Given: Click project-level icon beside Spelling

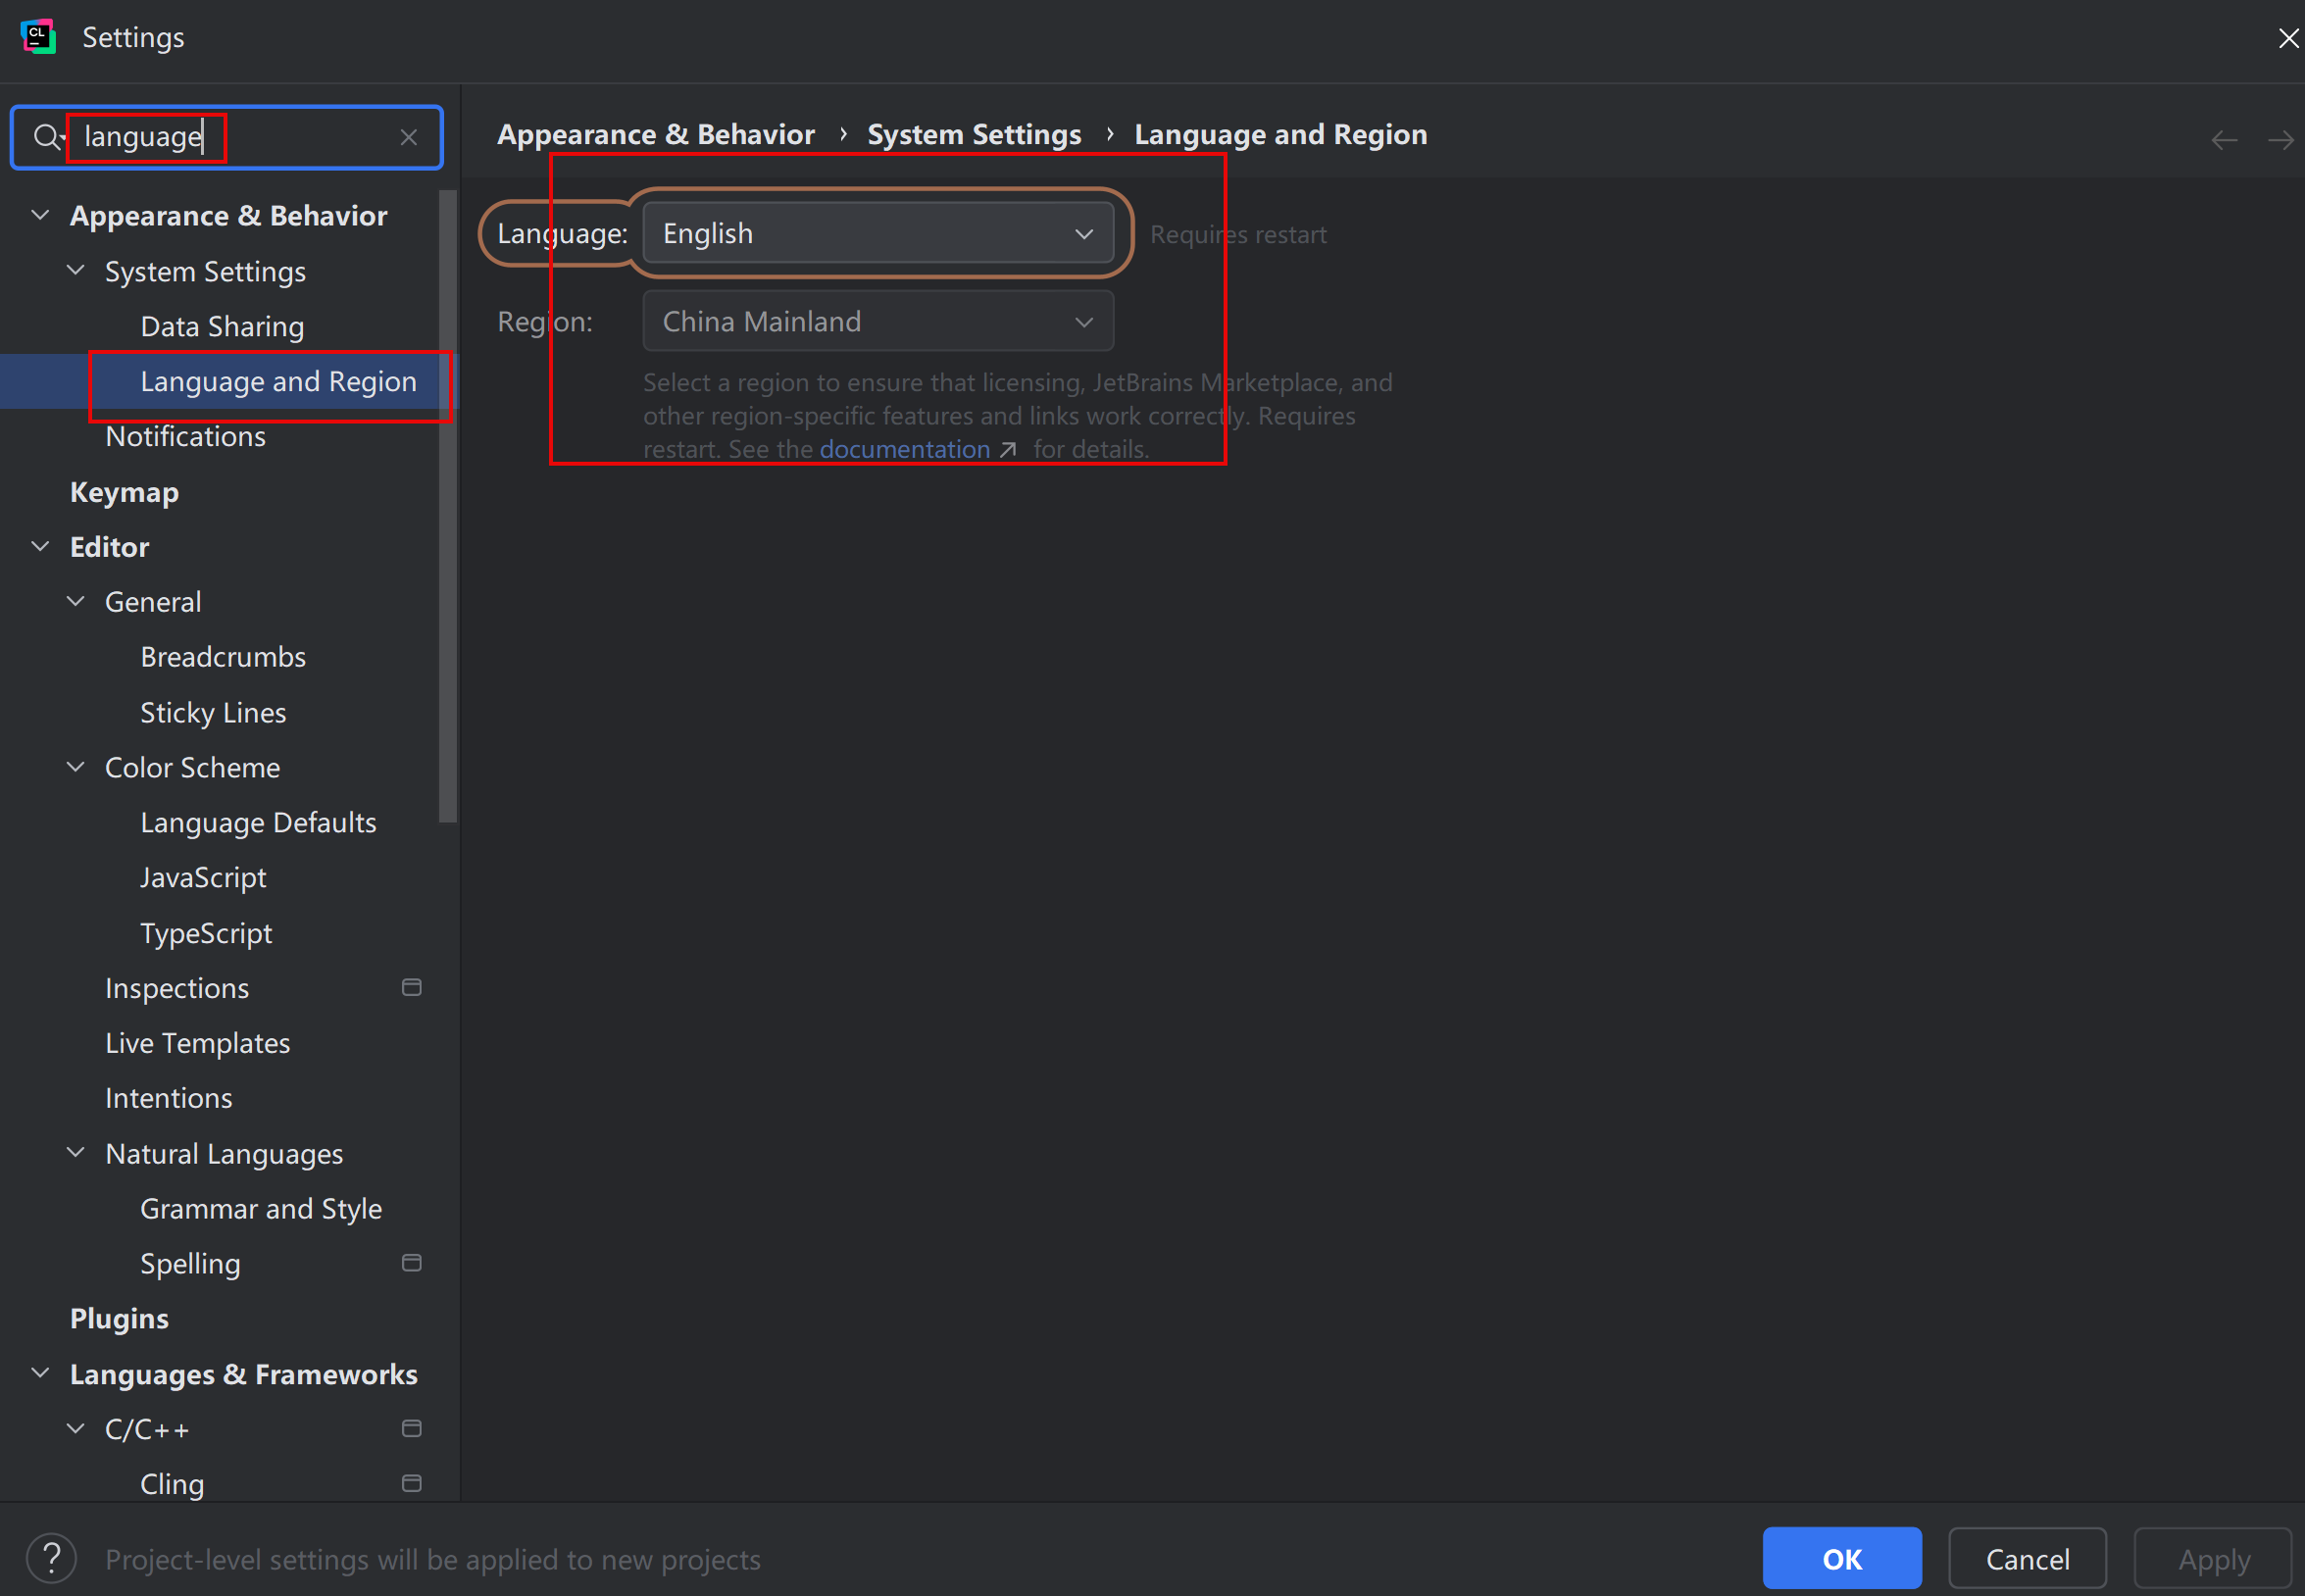Looking at the screenshot, I should coord(411,1263).
